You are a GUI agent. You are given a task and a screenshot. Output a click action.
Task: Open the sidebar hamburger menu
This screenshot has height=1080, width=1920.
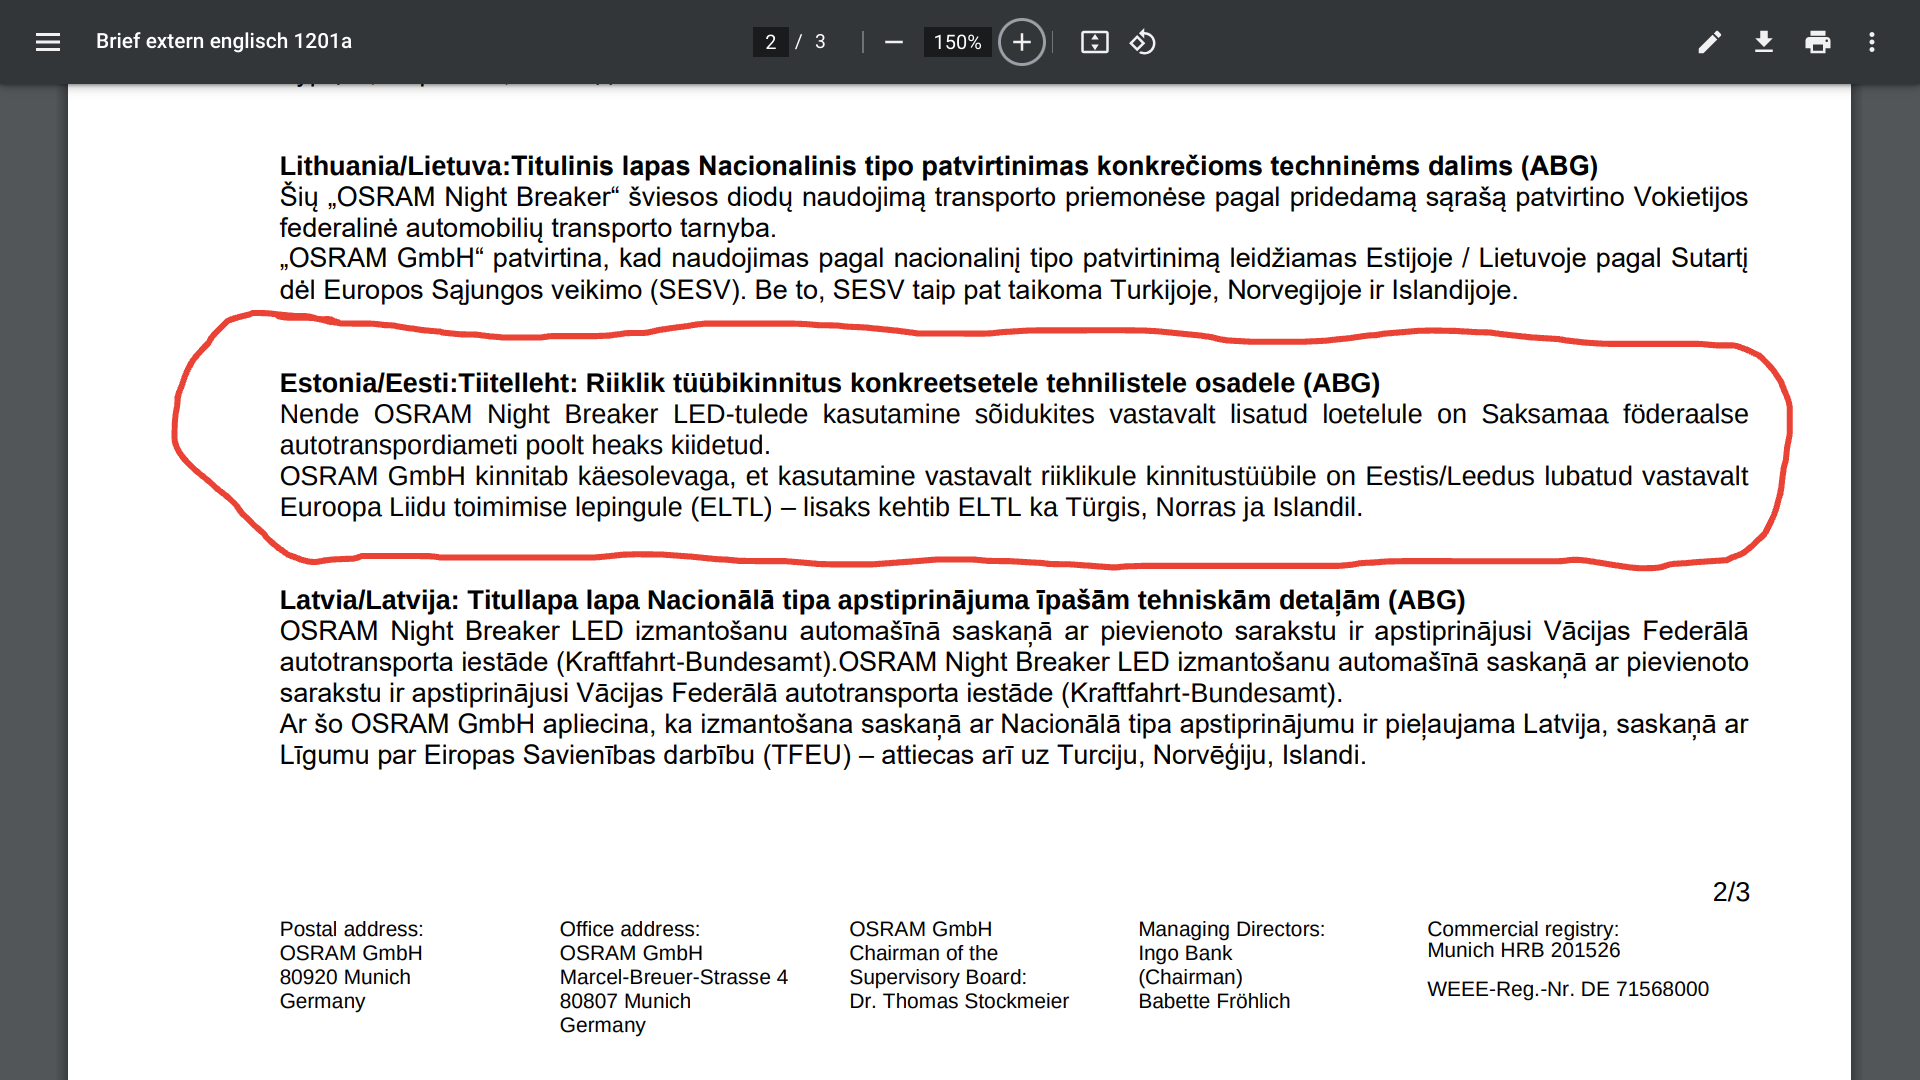[x=48, y=42]
